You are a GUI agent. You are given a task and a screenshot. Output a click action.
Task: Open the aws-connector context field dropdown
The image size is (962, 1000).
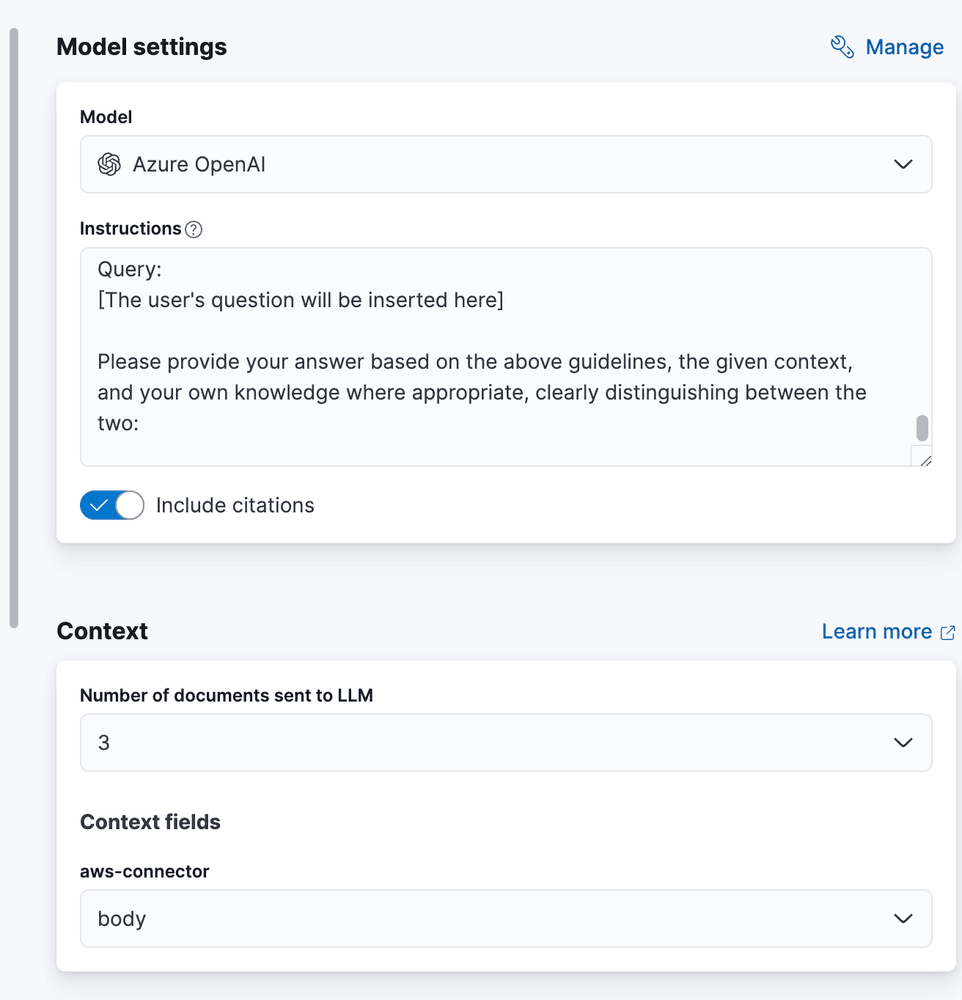(x=505, y=918)
